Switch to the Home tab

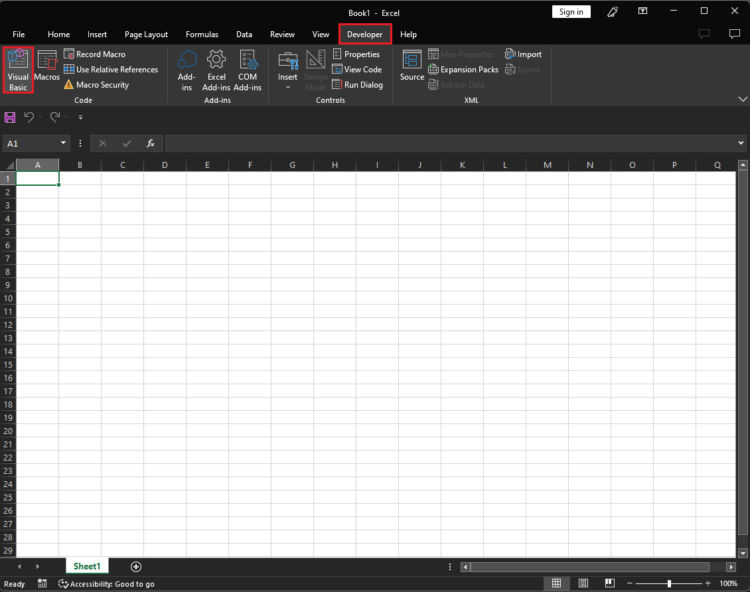58,34
